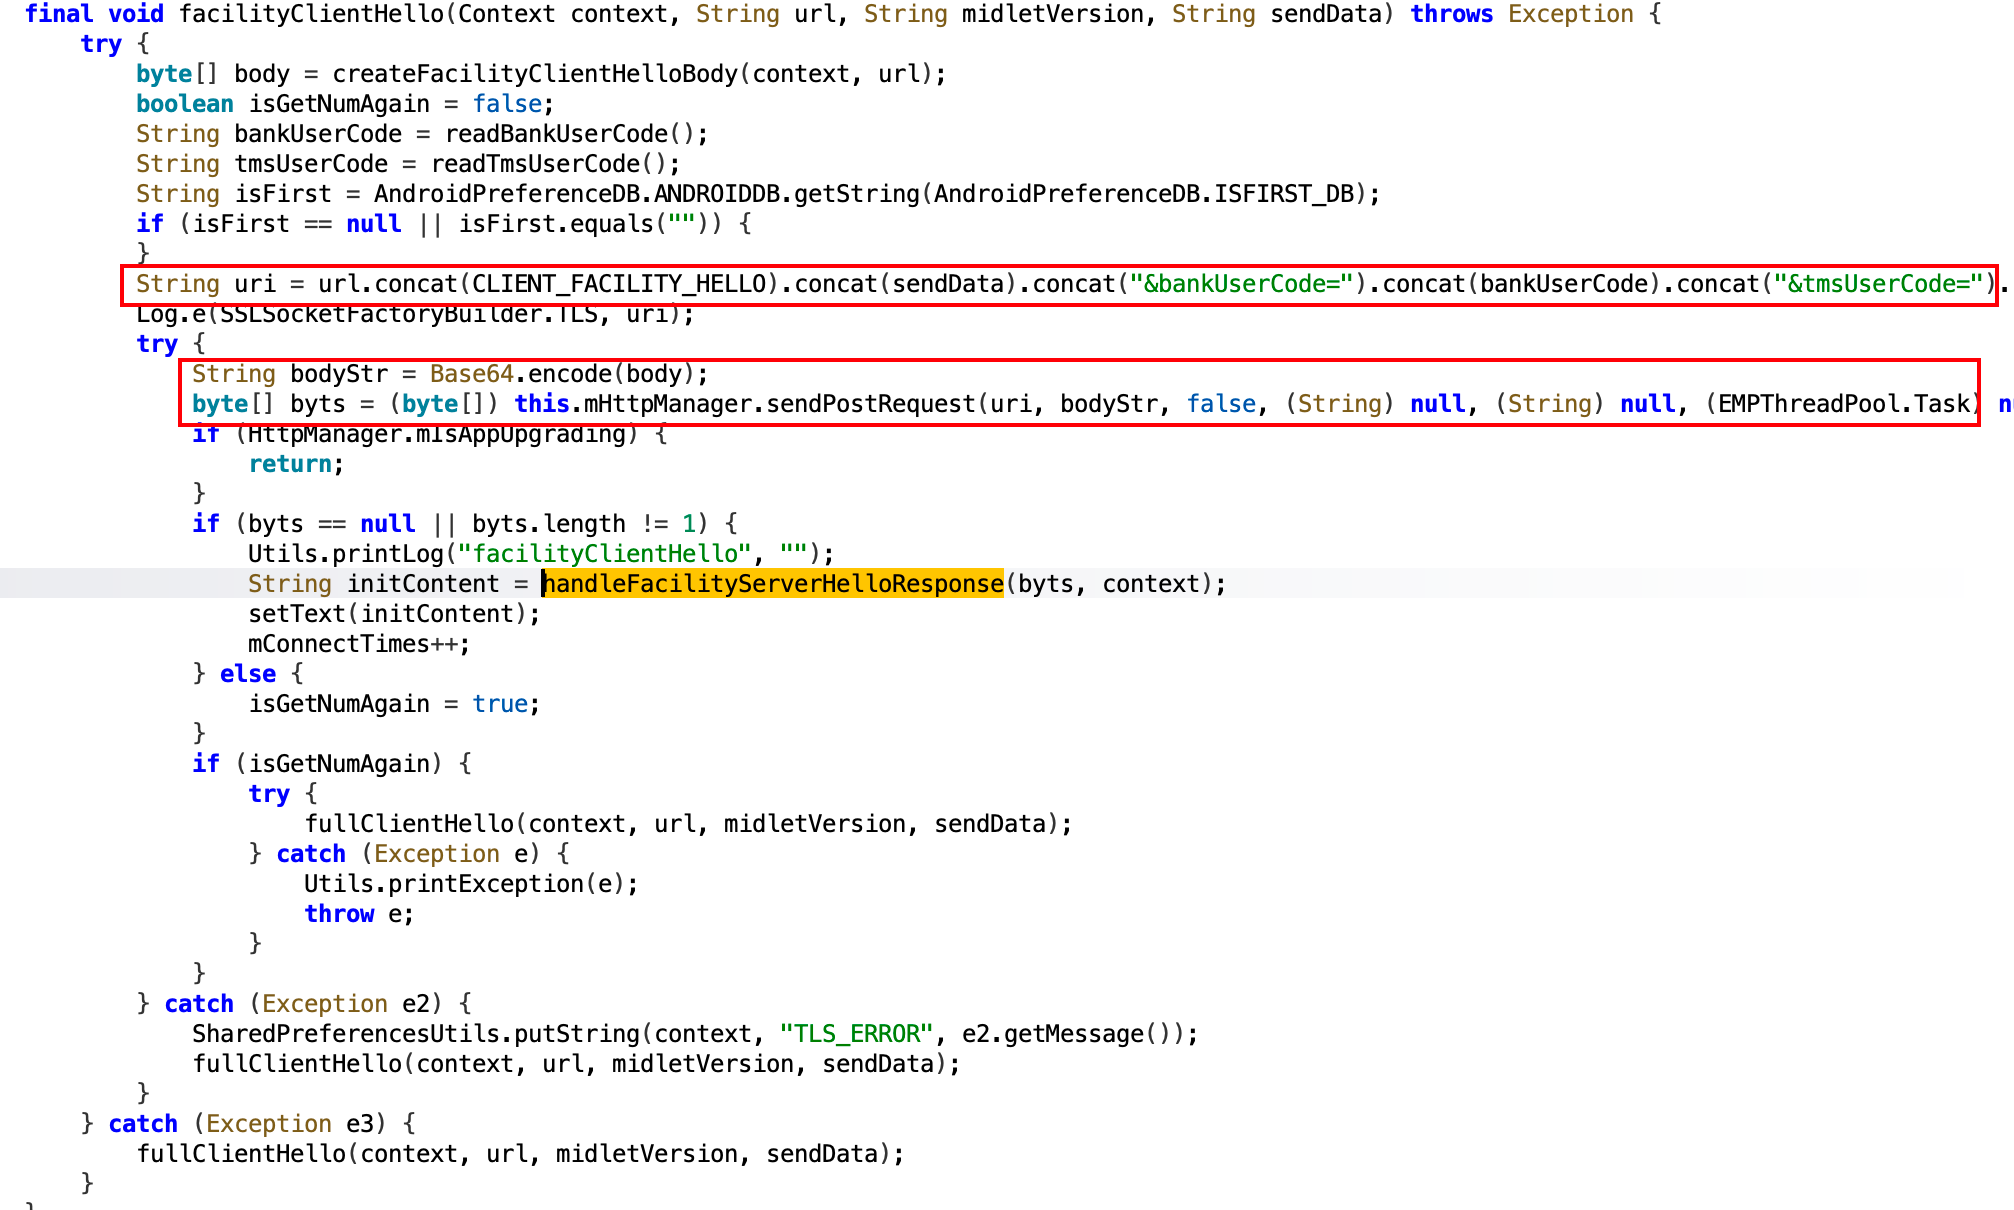
Task: Click SharedPreferencesUtils class reference
Action: click(345, 1034)
